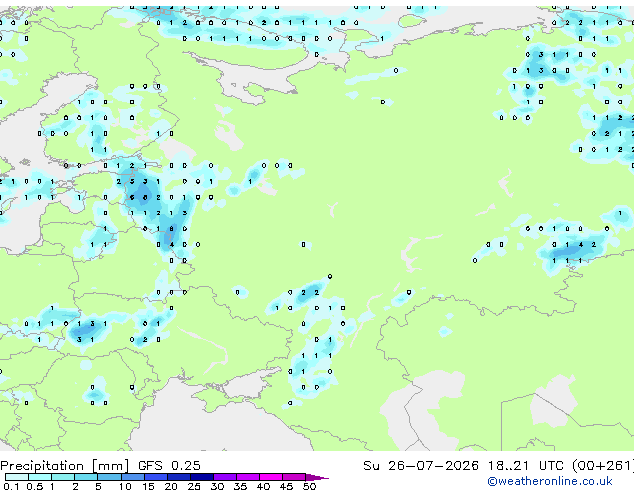This screenshot has height=490, width=634.
Task: Click the 20–25 mm dark blue swatch
Action: point(179,477)
